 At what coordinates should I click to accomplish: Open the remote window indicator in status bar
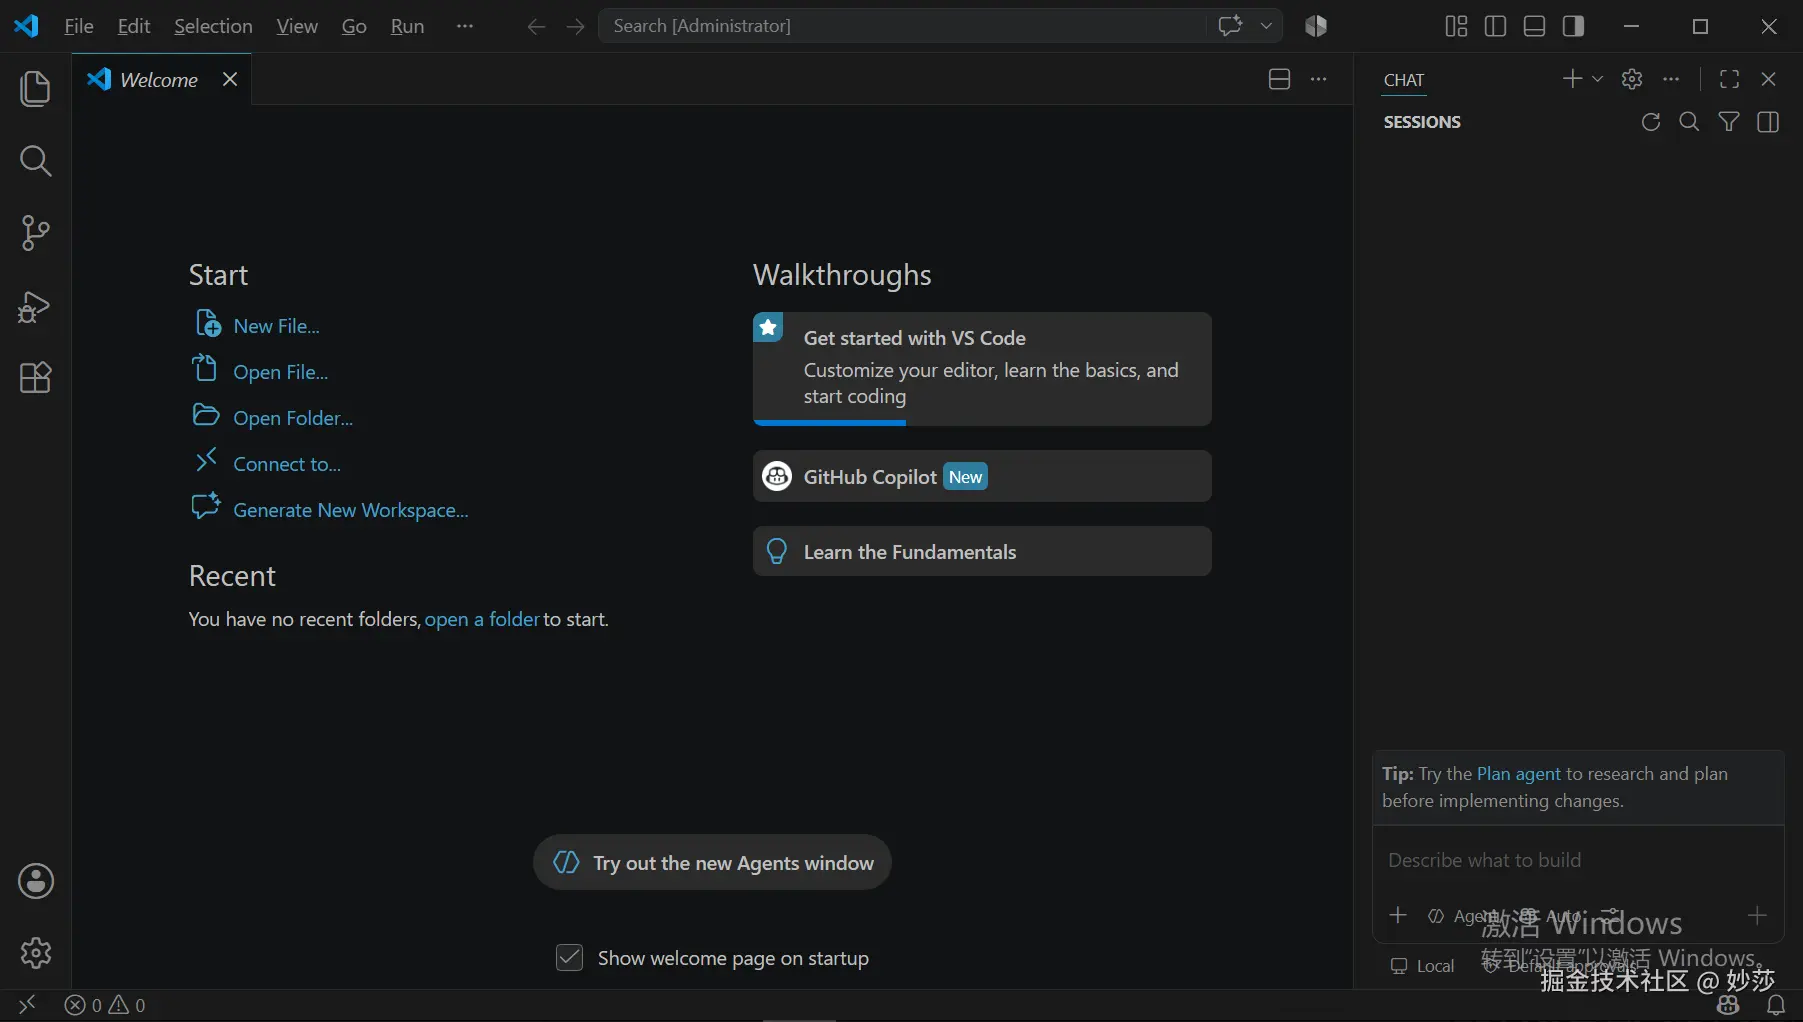[27, 1004]
